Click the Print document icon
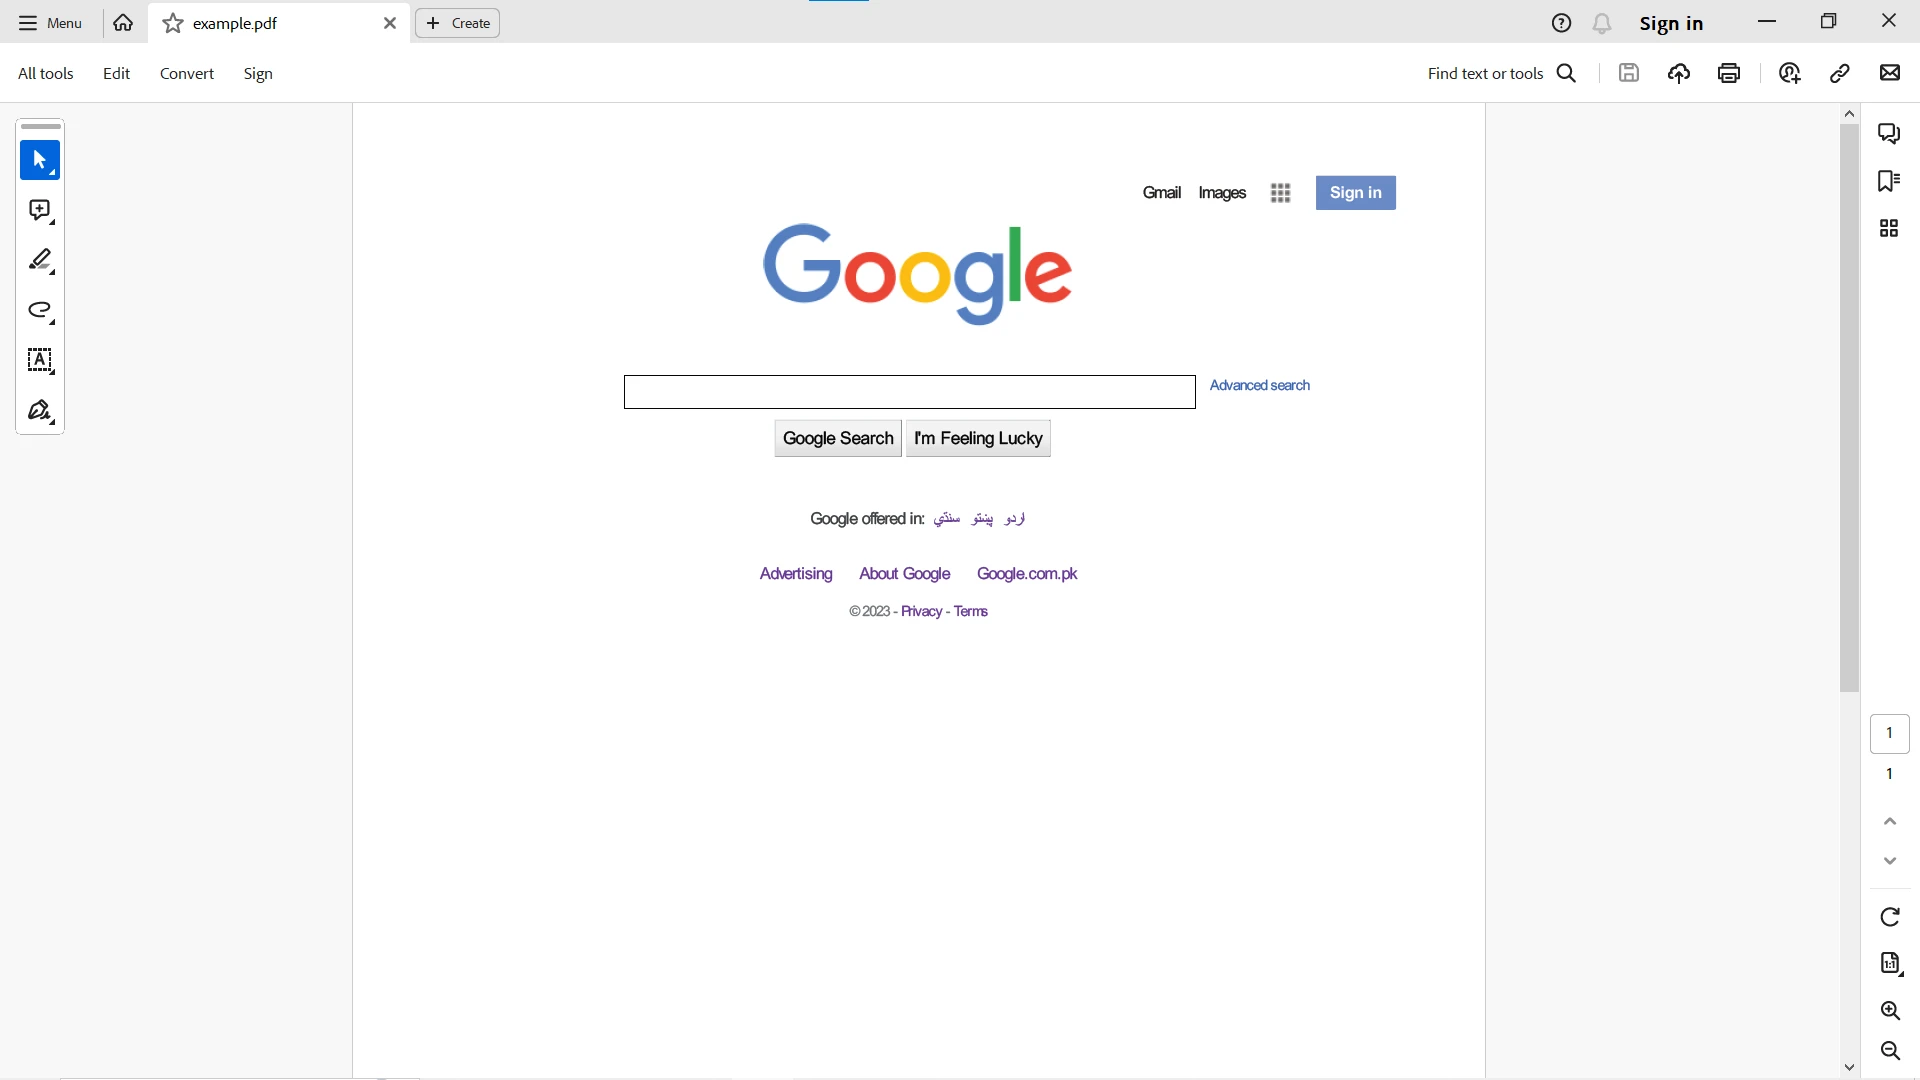The width and height of the screenshot is (1920, 1080). tap(1731, 73)
